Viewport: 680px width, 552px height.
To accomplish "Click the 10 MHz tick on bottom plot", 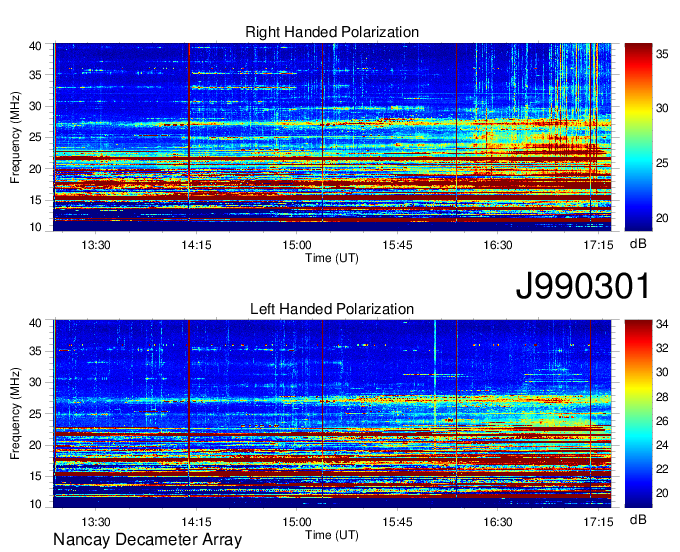I will (35, 504).
